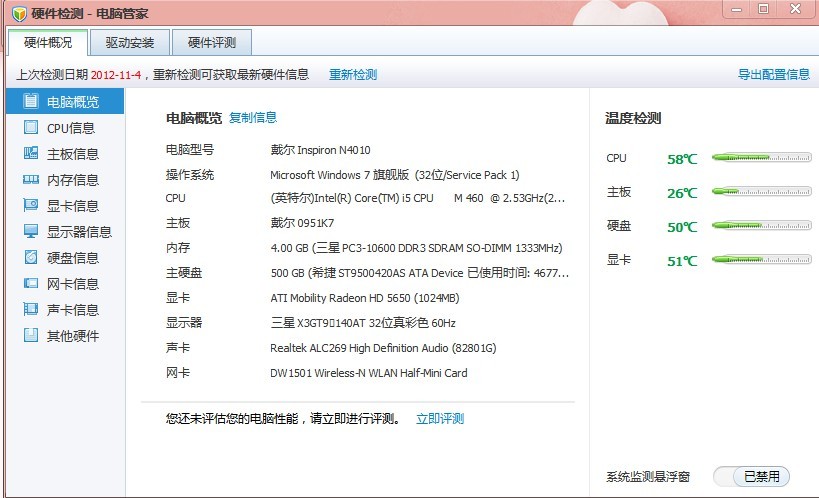
Task: Click the 主板信息 sidebar icon
Action: pos(31,153)
